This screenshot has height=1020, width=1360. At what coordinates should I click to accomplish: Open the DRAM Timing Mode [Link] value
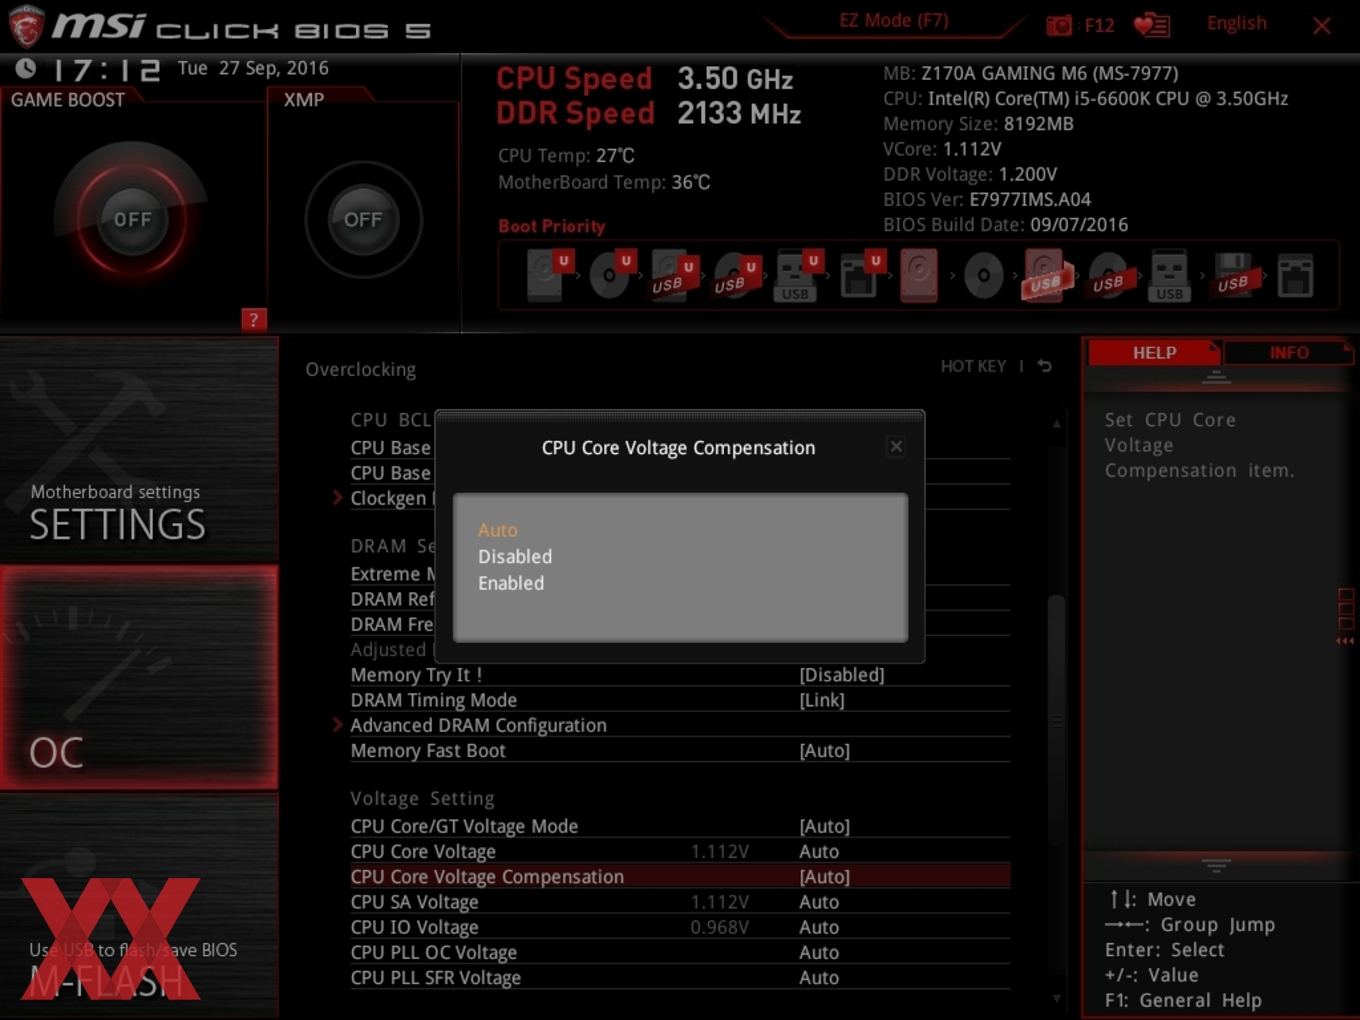point(822,700)
